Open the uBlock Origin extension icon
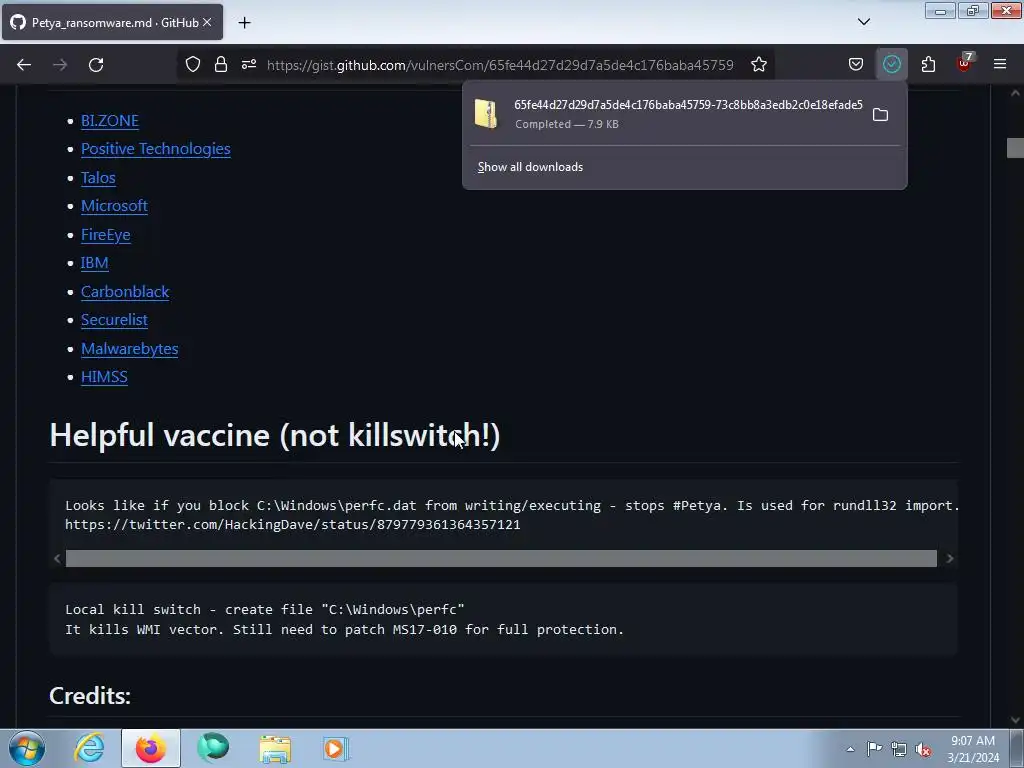Viewport: 1024px width, 768px height. (x=964, y=63)
